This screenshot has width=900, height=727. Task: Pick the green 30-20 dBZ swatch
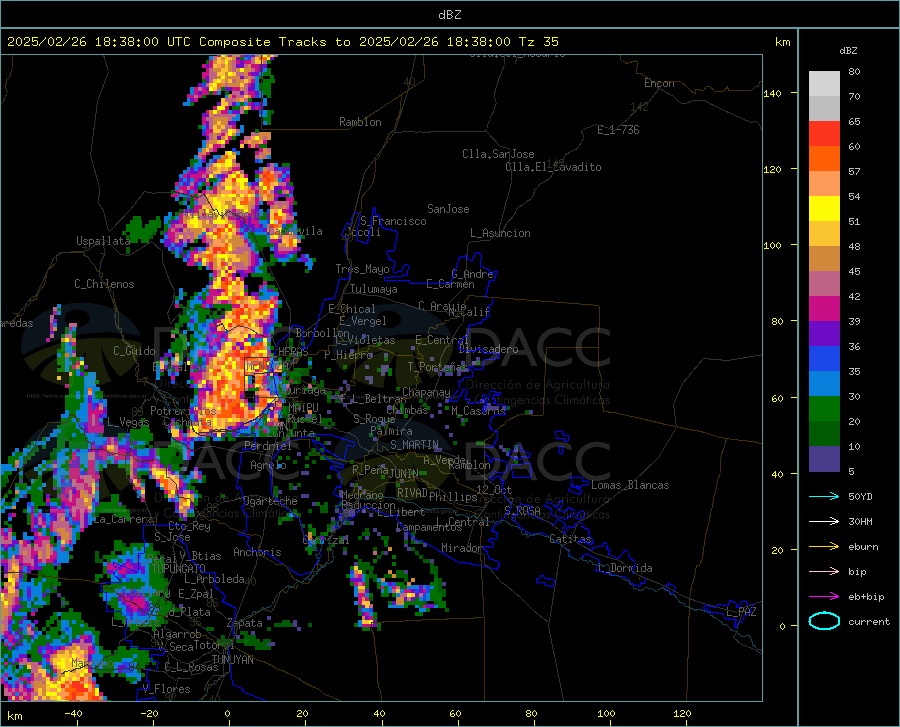824,409
